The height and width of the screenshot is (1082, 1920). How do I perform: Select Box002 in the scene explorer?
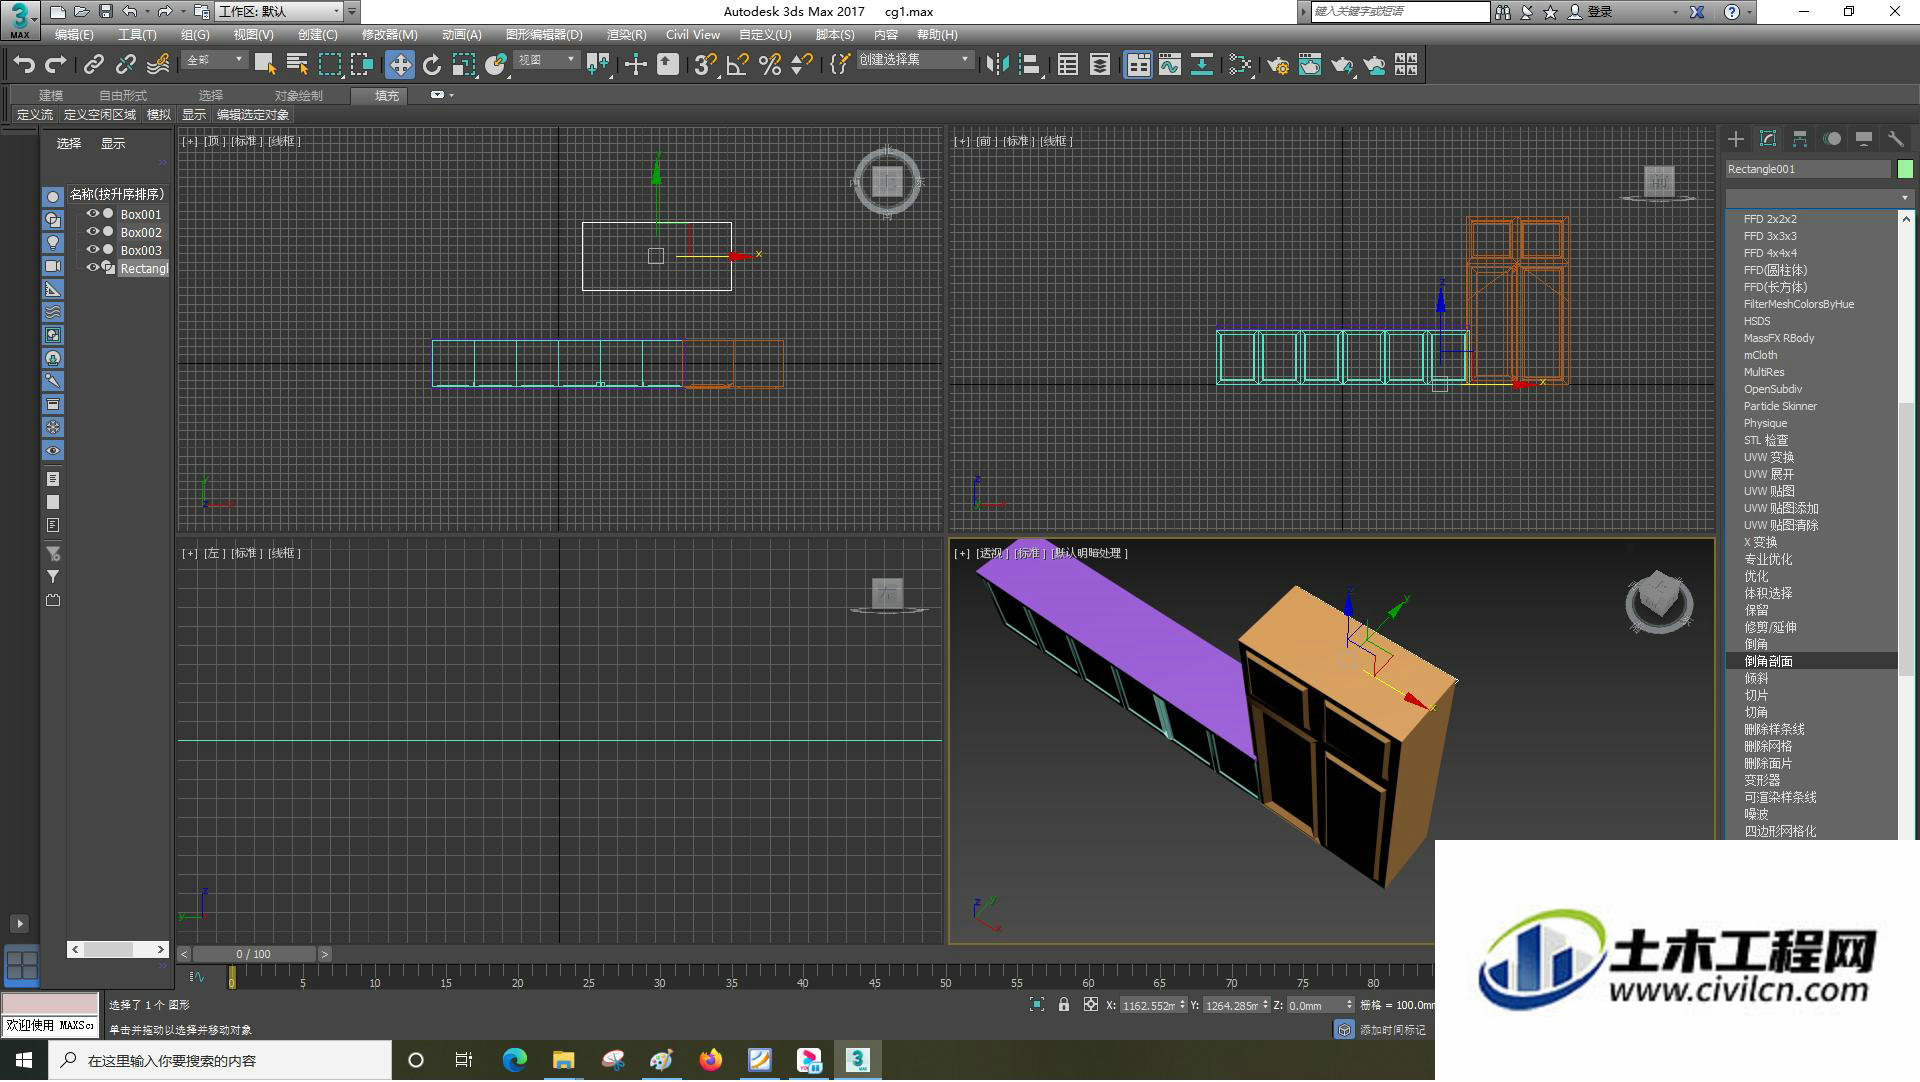click(141, 233)
